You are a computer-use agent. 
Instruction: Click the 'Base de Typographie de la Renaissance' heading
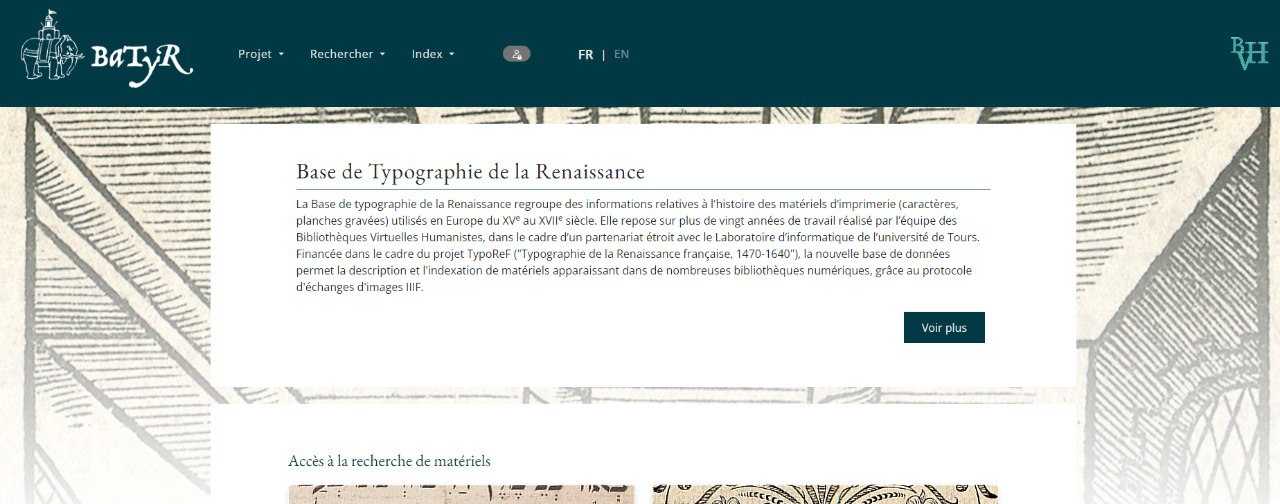coord(471,171)
